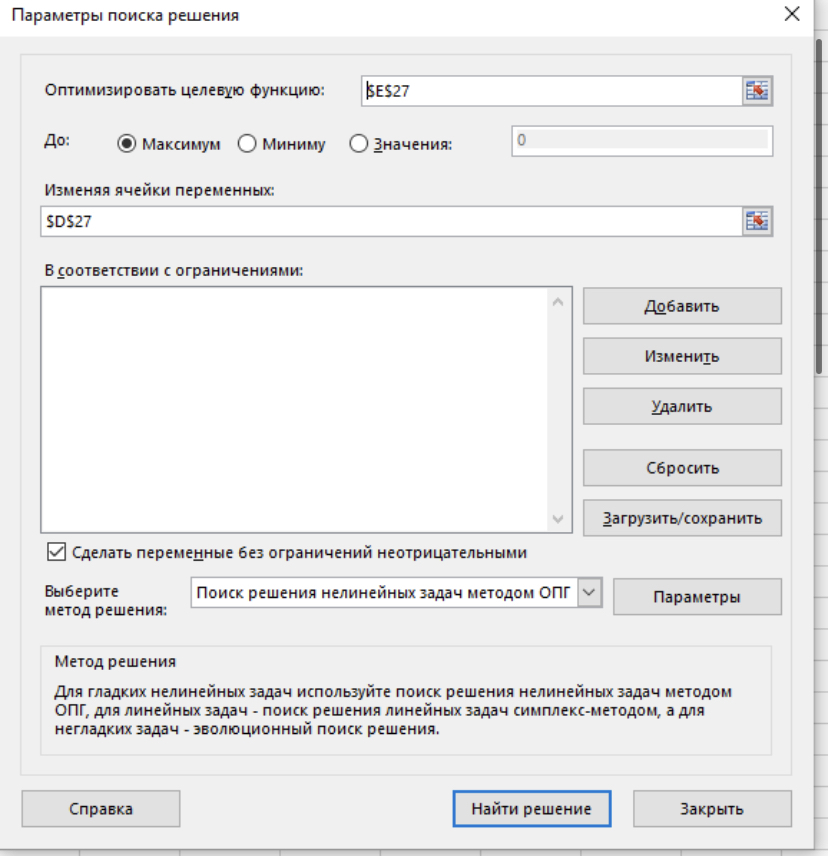This screenshot has width=828, height=857.
Task: Choose the Миниму radio option
Action: click(247, 144)
